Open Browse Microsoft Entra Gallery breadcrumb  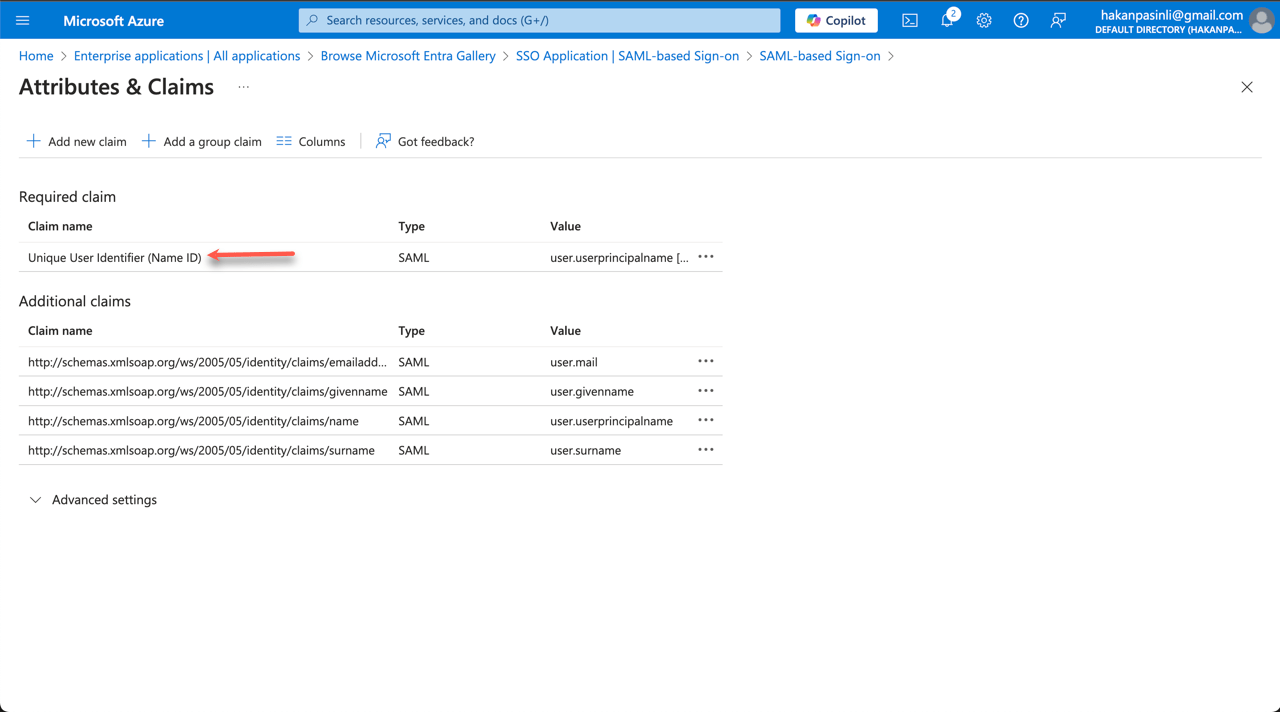tap(407, 56)
